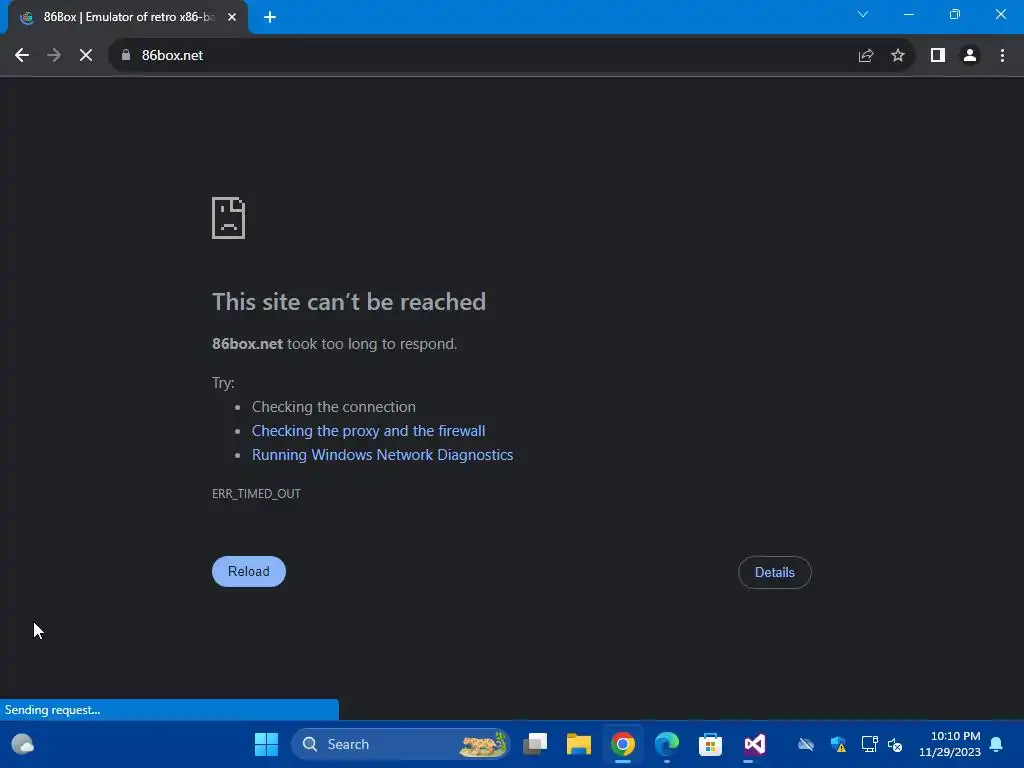
Task: Open the clock showing 10:10 PM
Action: pos(950,744)
